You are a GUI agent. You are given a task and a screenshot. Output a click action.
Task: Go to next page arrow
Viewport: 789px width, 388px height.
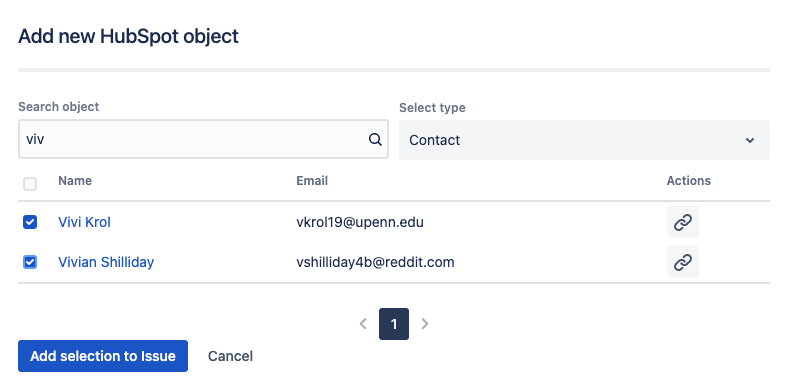click(425, 324)
